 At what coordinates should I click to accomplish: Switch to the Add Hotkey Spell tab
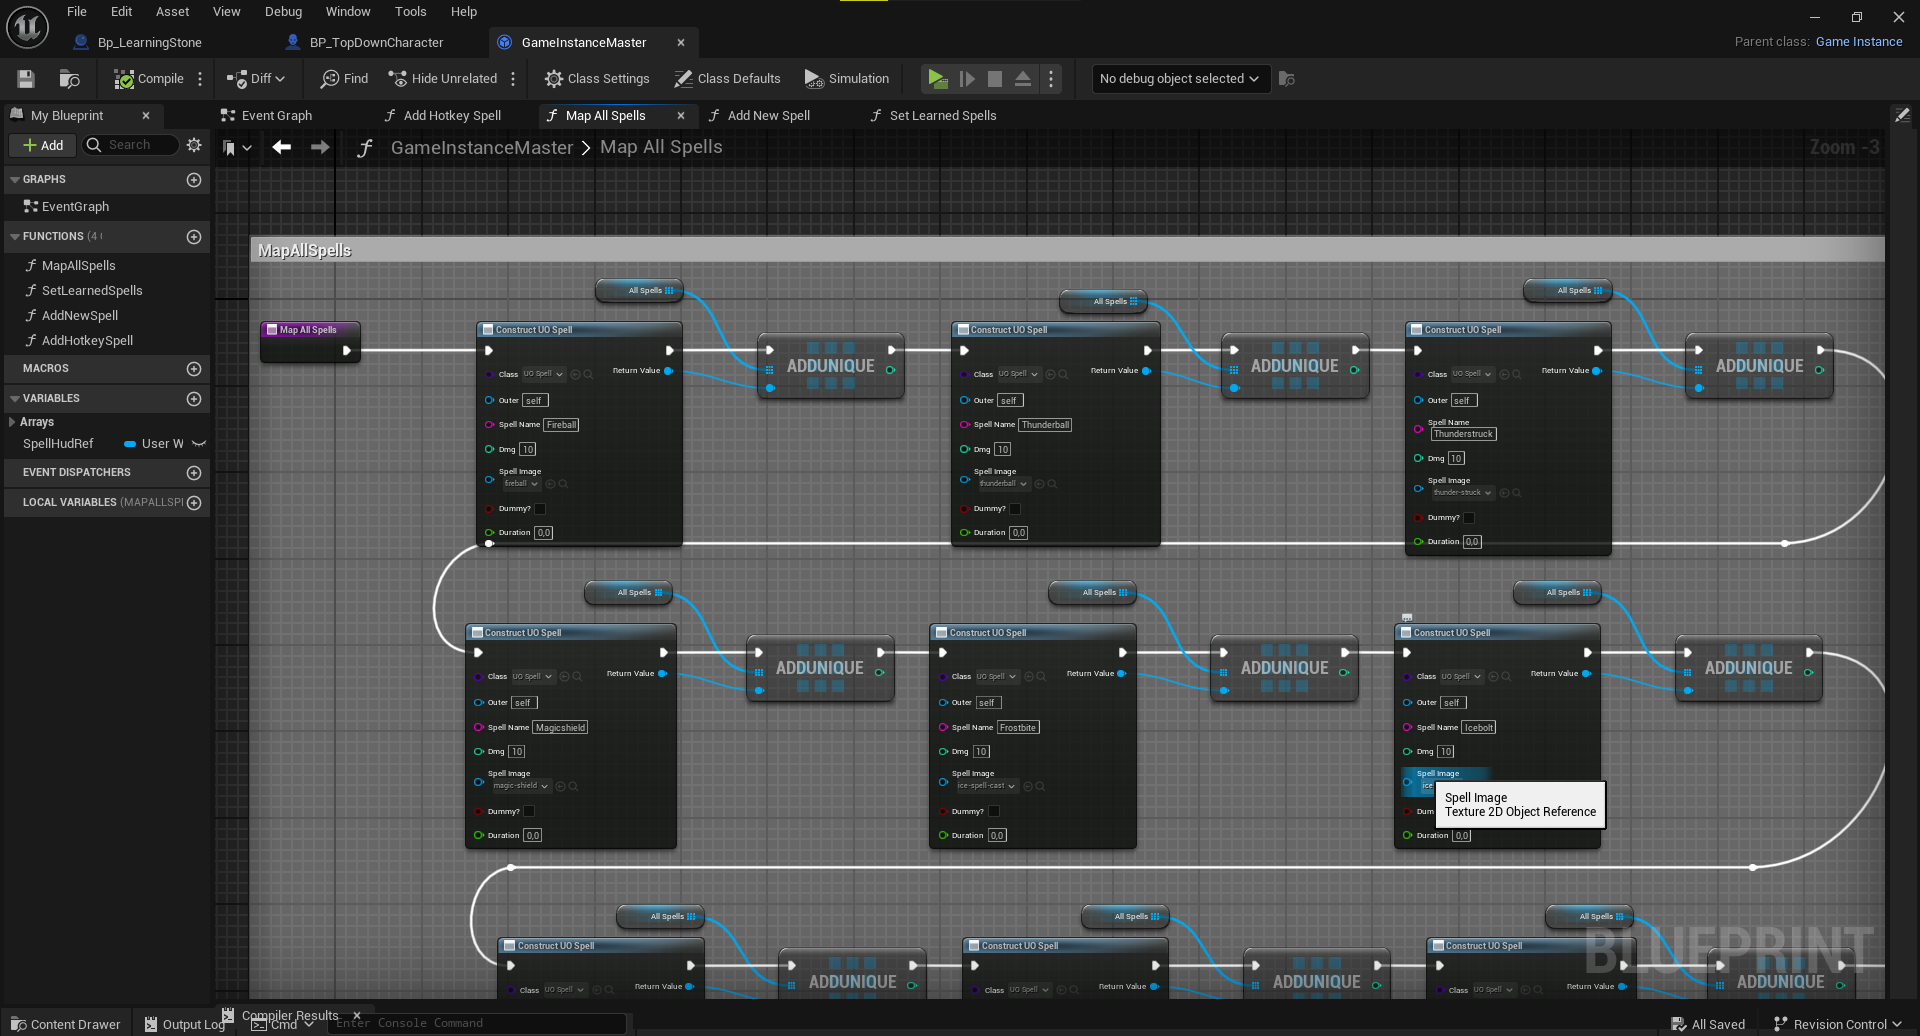click(452, 116)
